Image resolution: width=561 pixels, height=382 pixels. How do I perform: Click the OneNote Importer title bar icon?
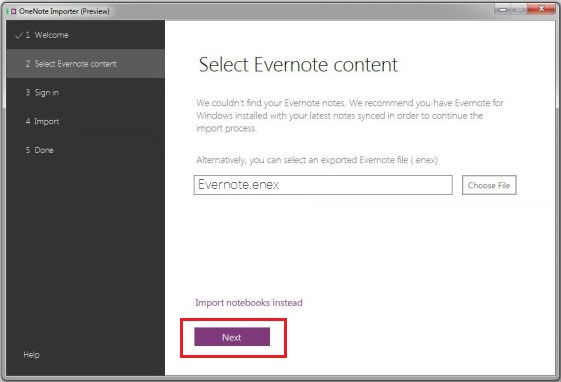(x=11, y=11)
